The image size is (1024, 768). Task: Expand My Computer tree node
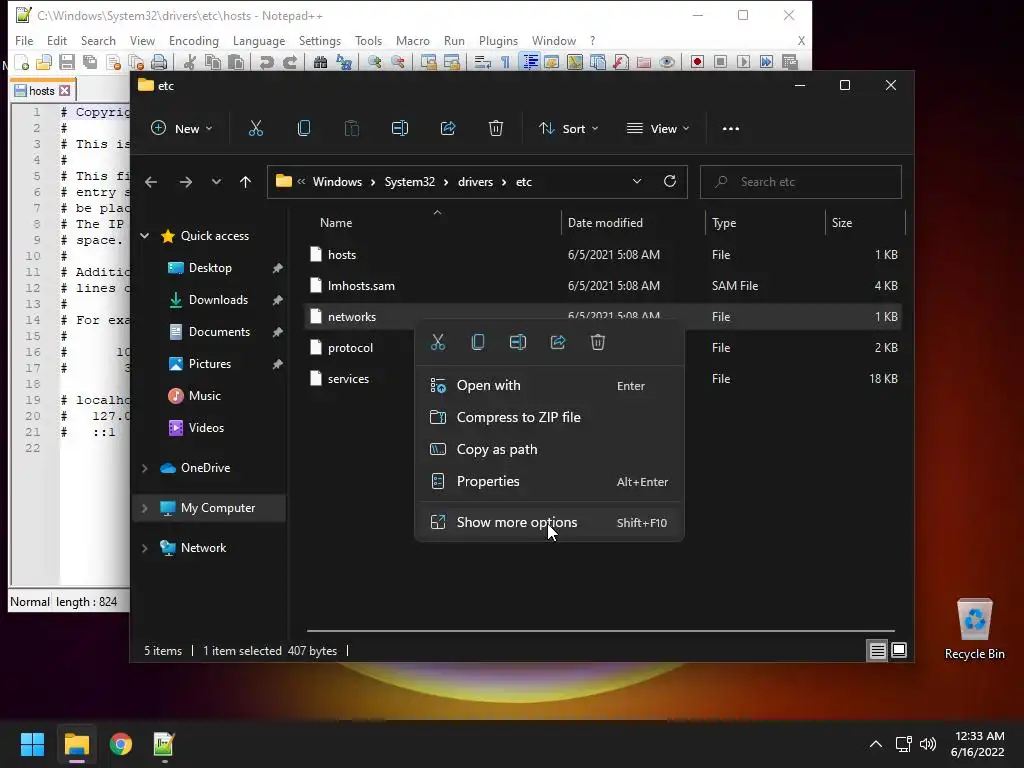[145, 508]
